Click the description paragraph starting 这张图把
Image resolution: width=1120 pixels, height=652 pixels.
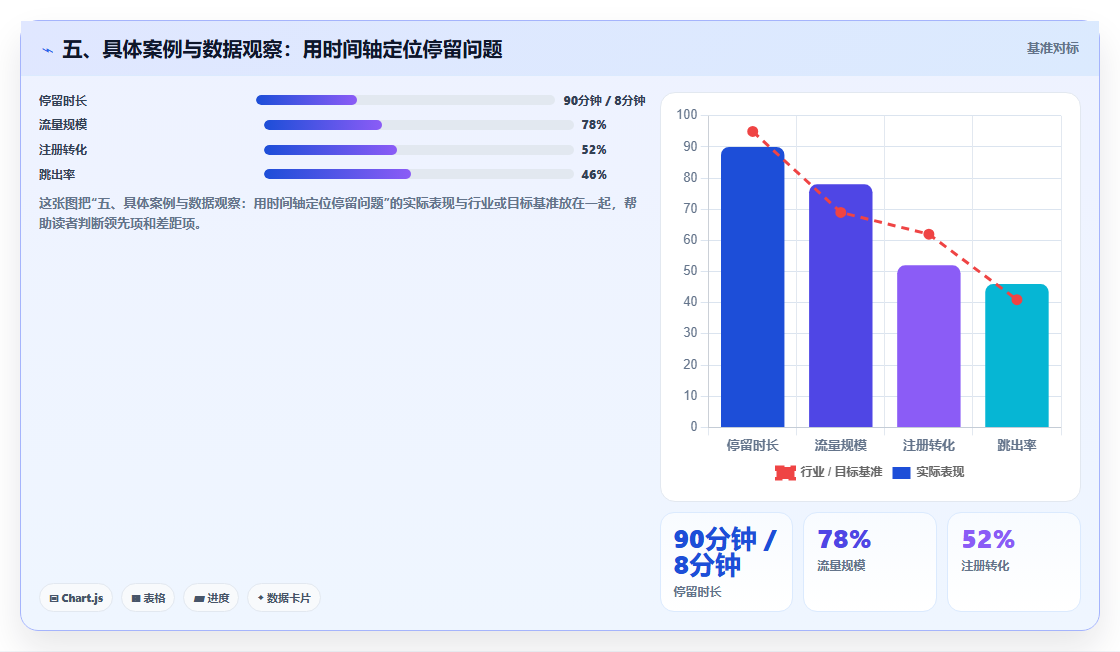point(338,214)
